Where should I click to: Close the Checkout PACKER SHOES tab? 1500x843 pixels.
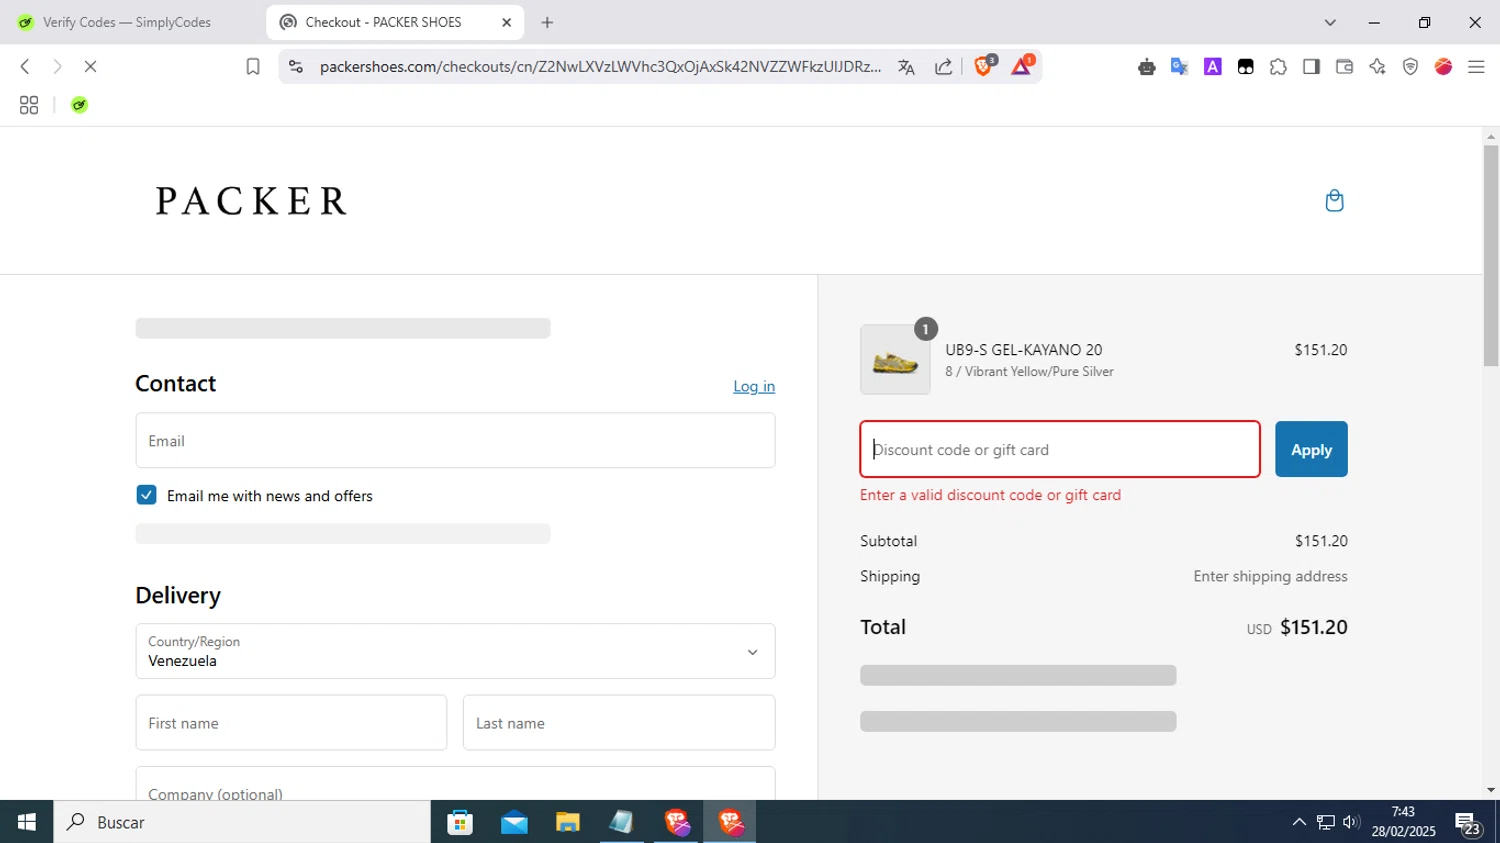(506, 22)
